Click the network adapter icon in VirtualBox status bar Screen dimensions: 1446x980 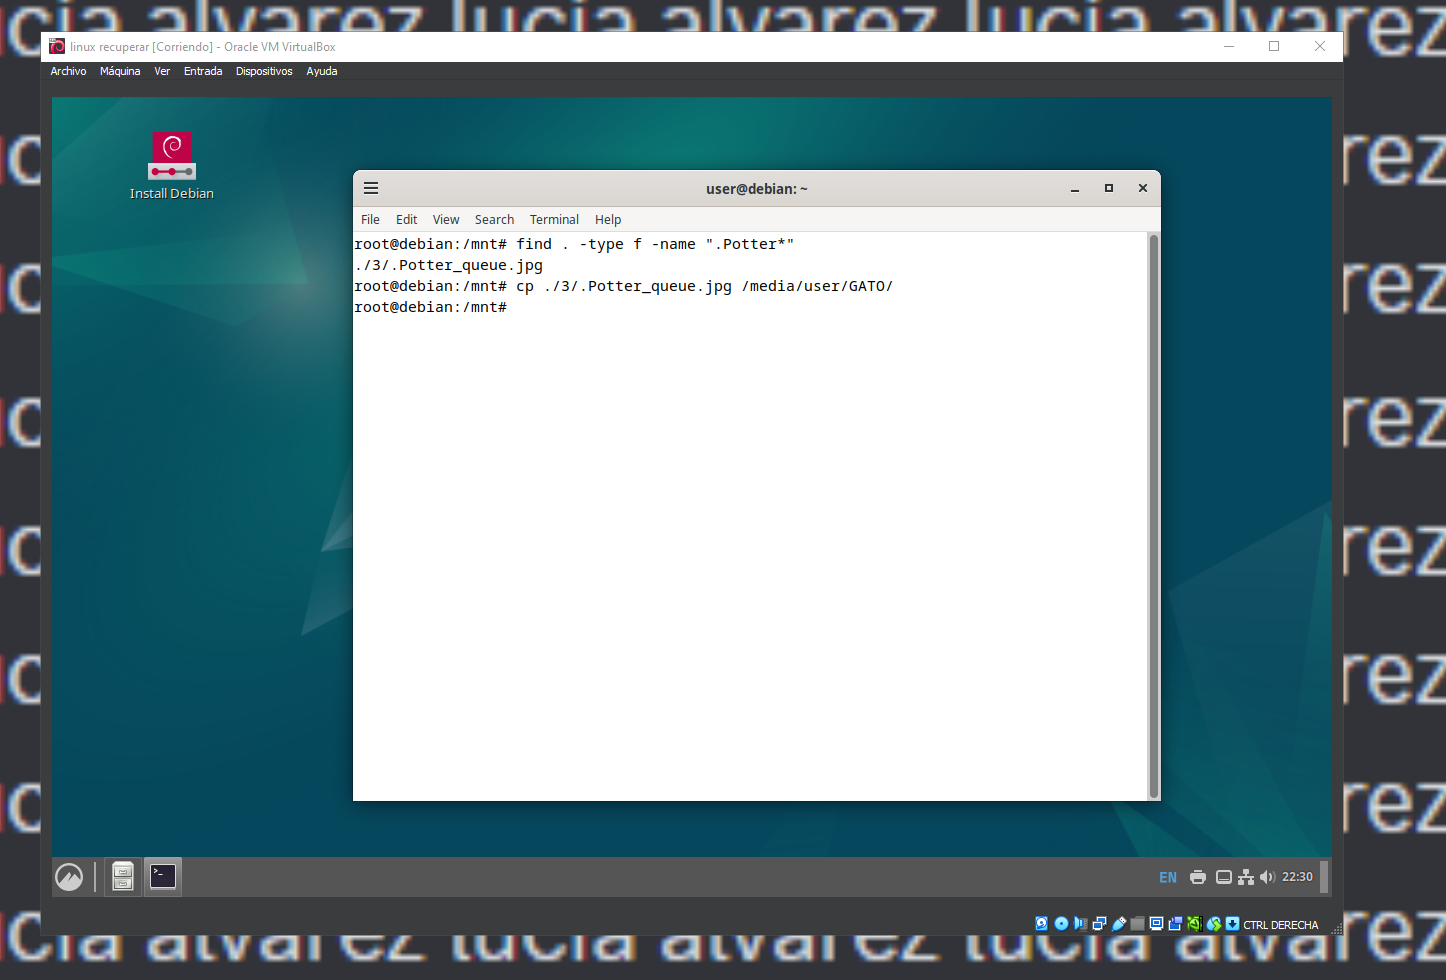point(1099,924)
